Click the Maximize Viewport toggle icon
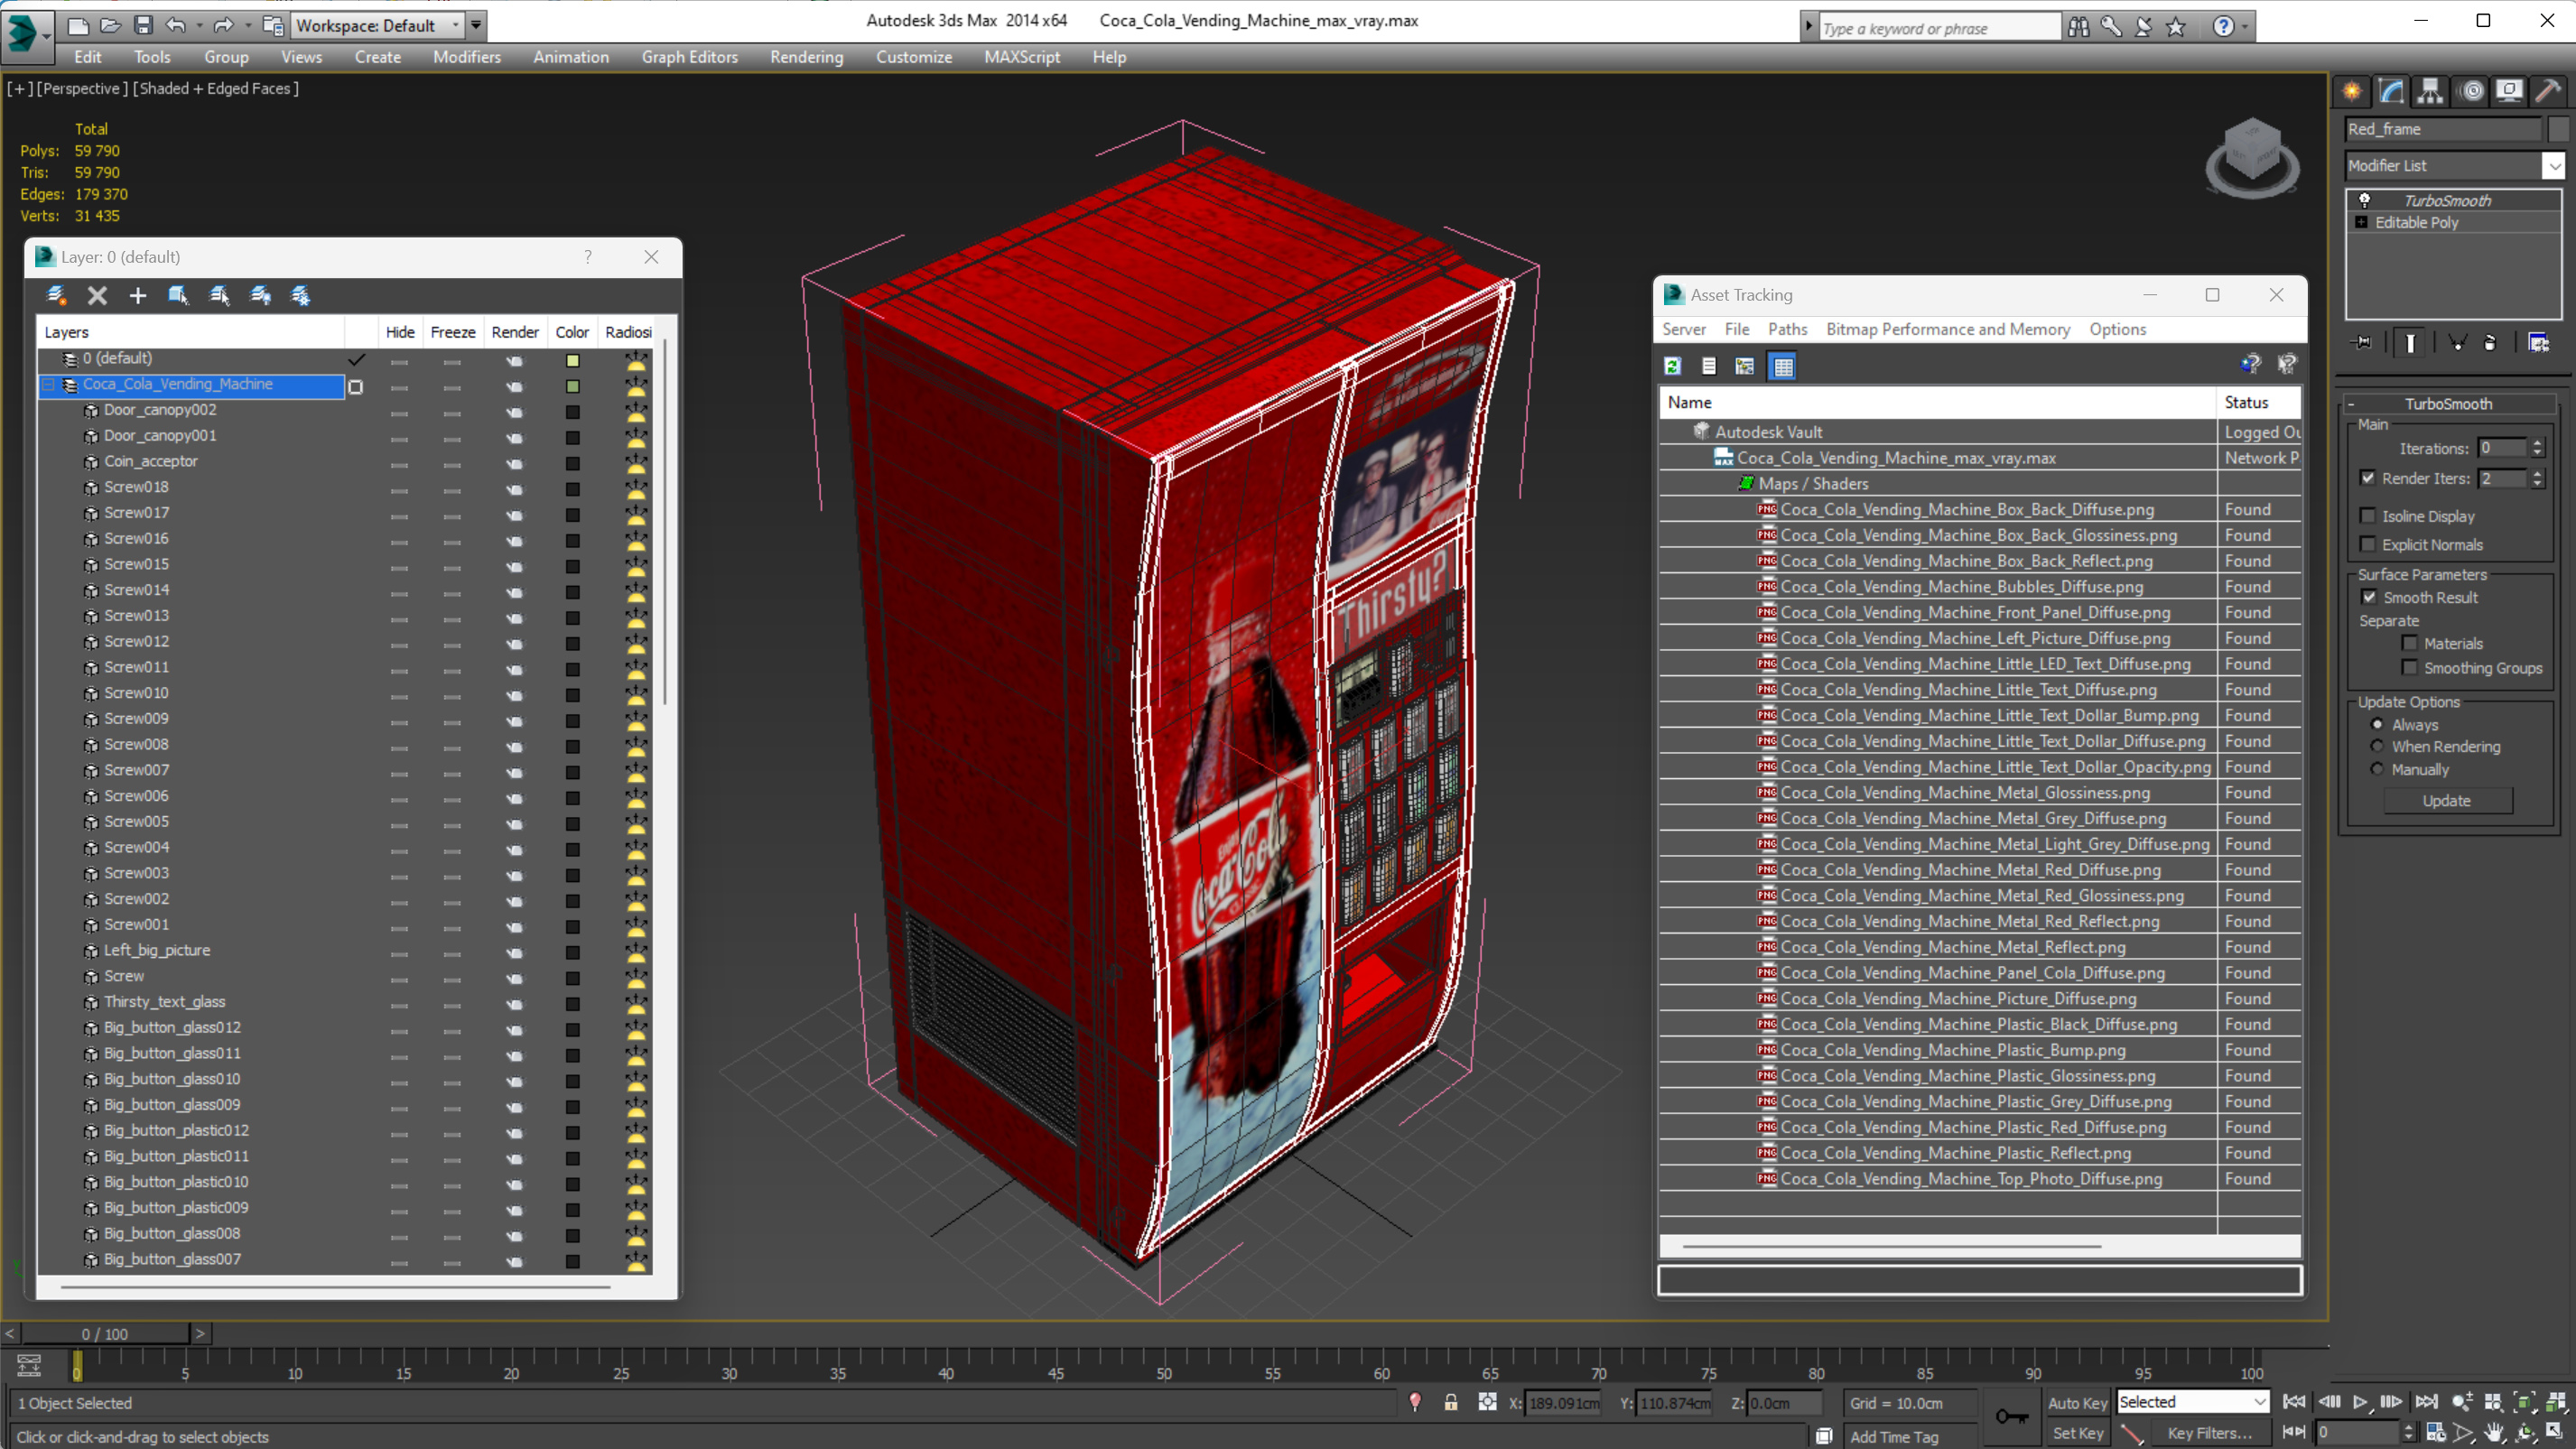Image resolution: width=2576 pixels, height=1449 pixels. coord(2555,1432)
